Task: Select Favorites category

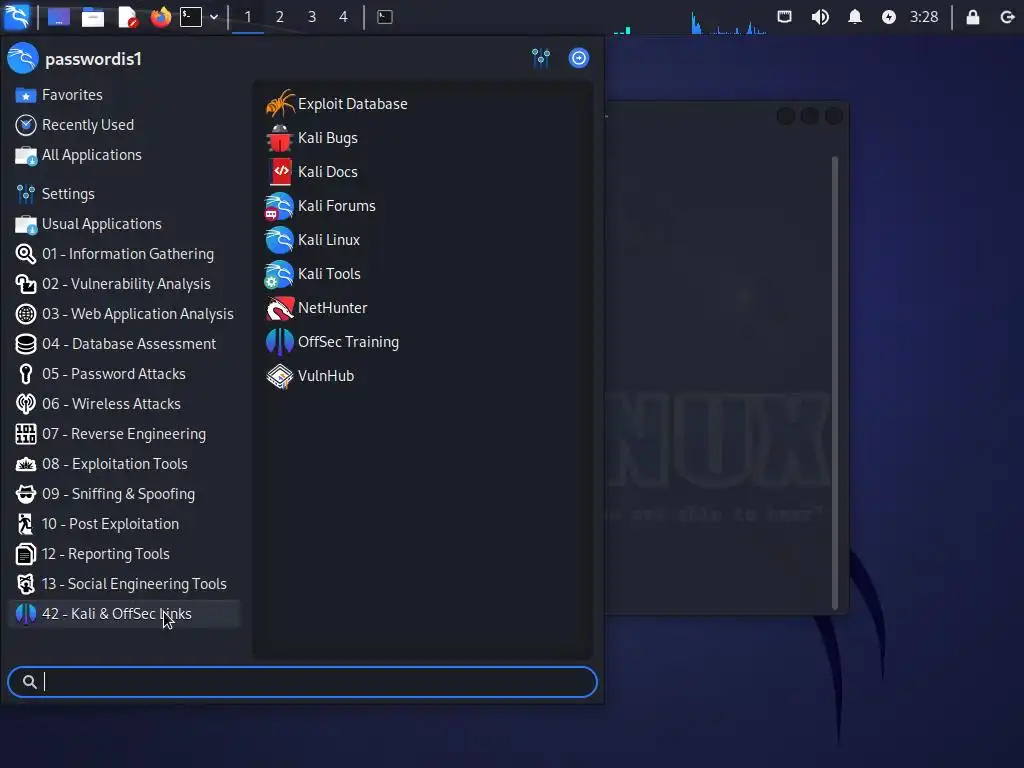Action: coord(124,95)
